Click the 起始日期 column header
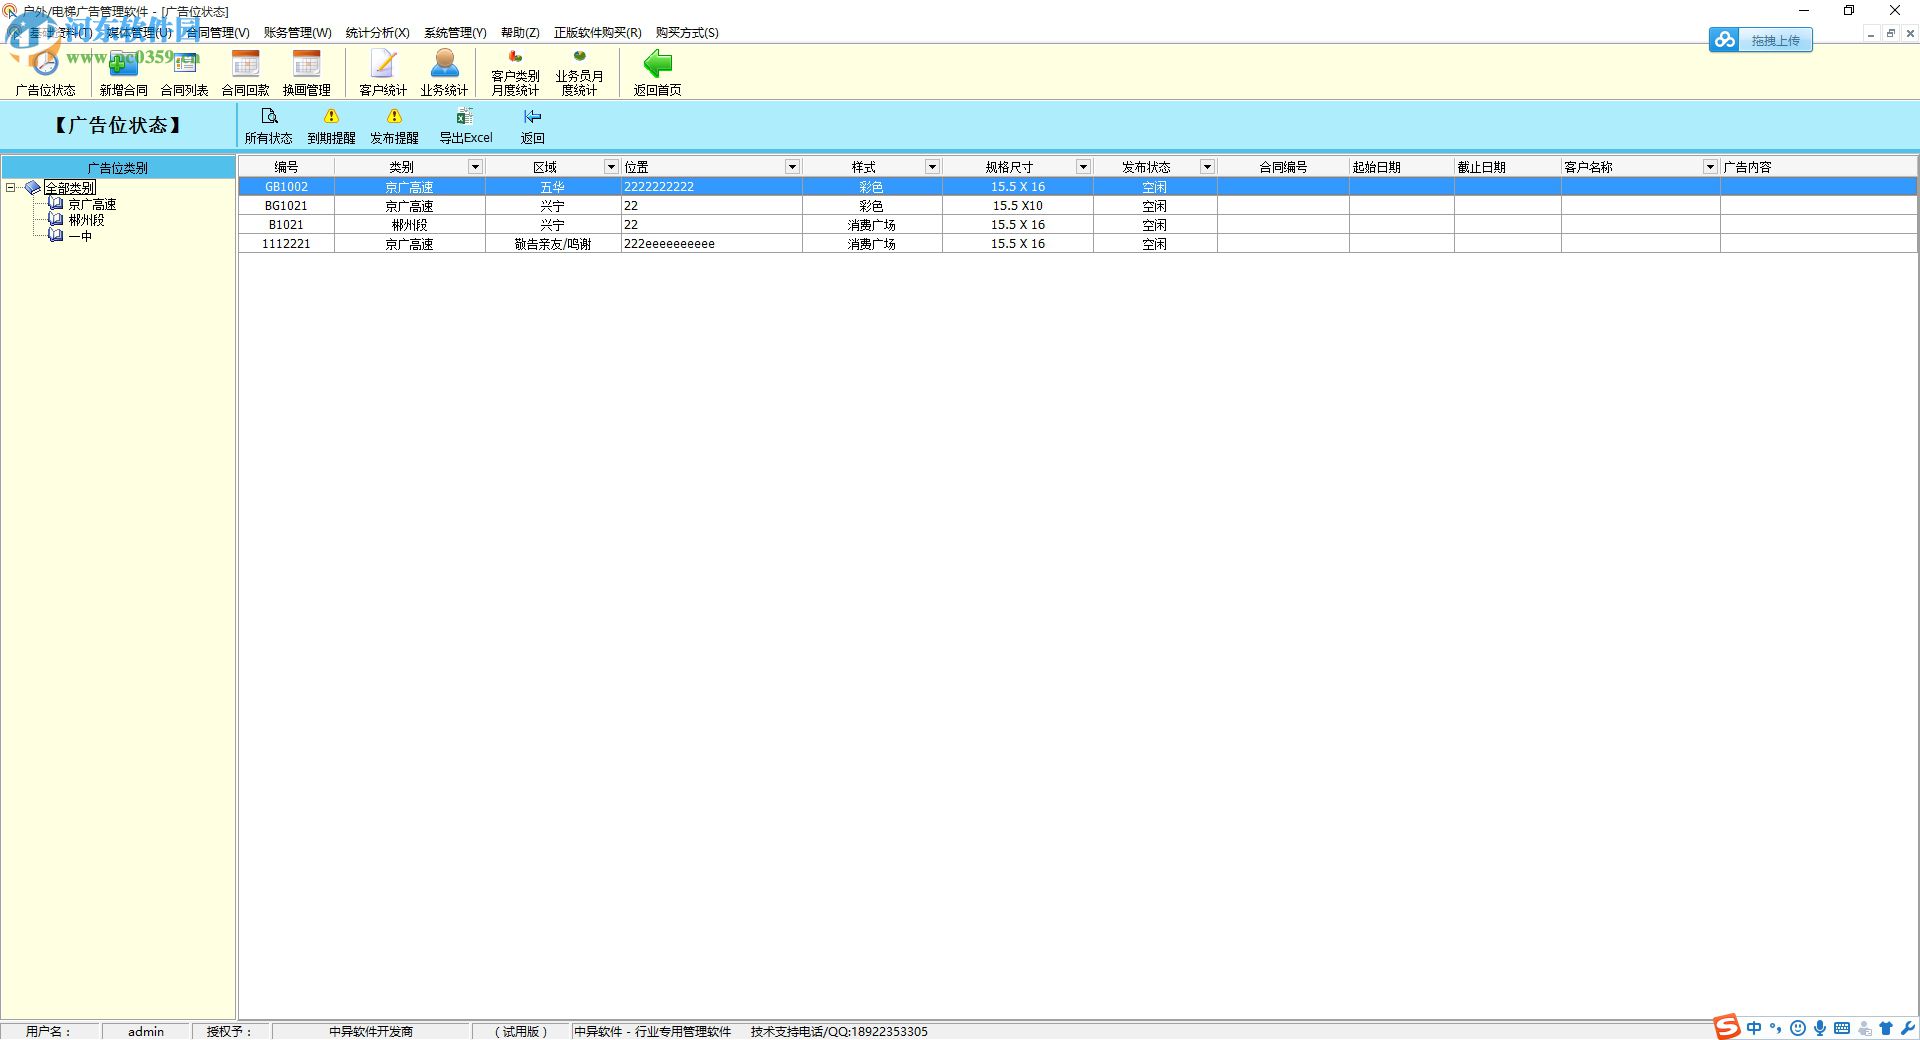 [x=1402, y=167]
